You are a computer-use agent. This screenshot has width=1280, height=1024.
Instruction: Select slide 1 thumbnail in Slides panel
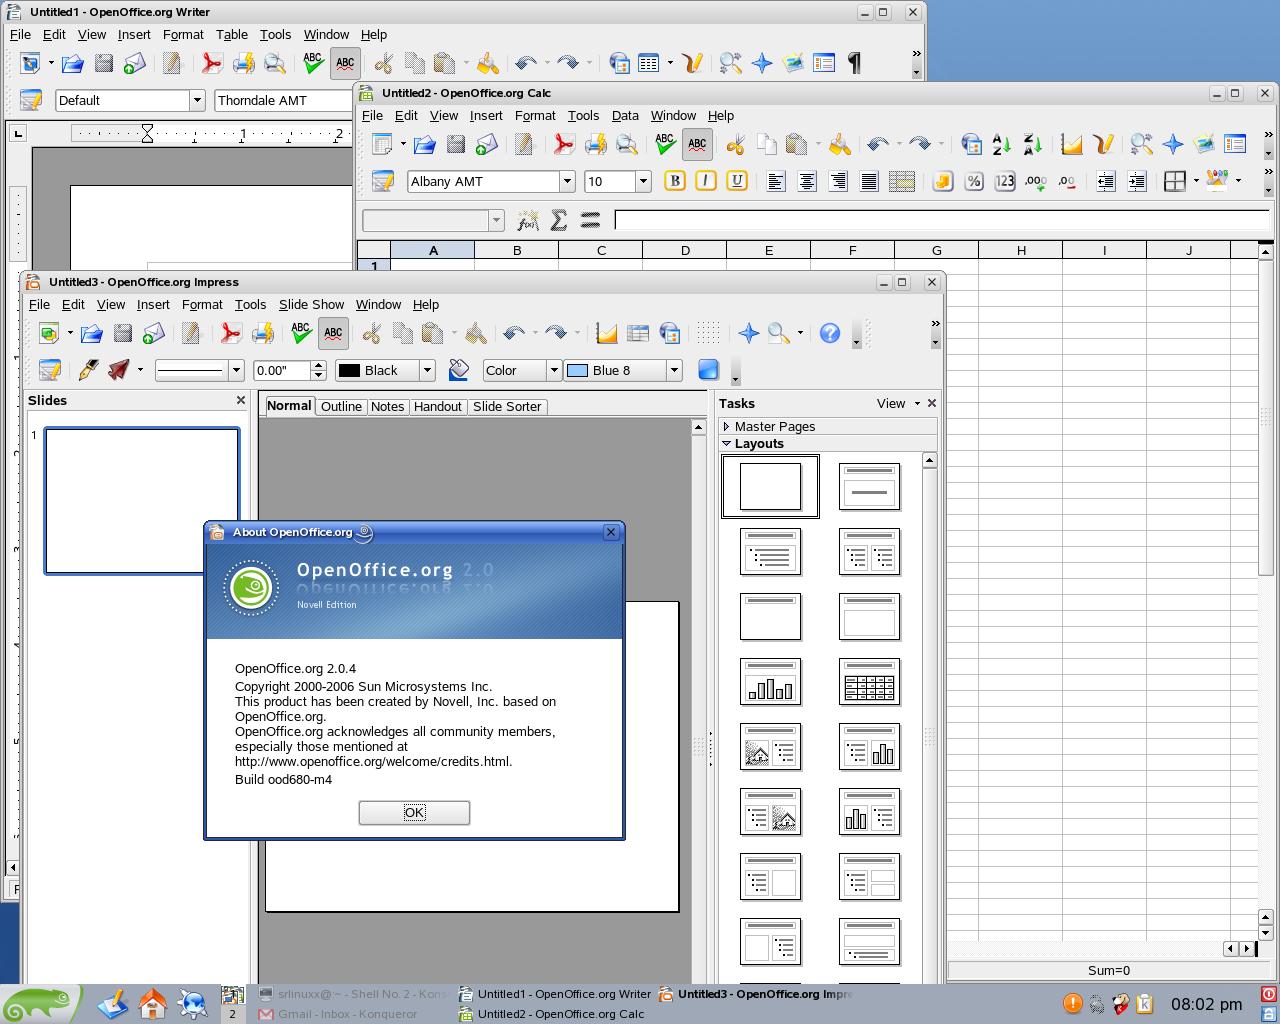[142, 501]
